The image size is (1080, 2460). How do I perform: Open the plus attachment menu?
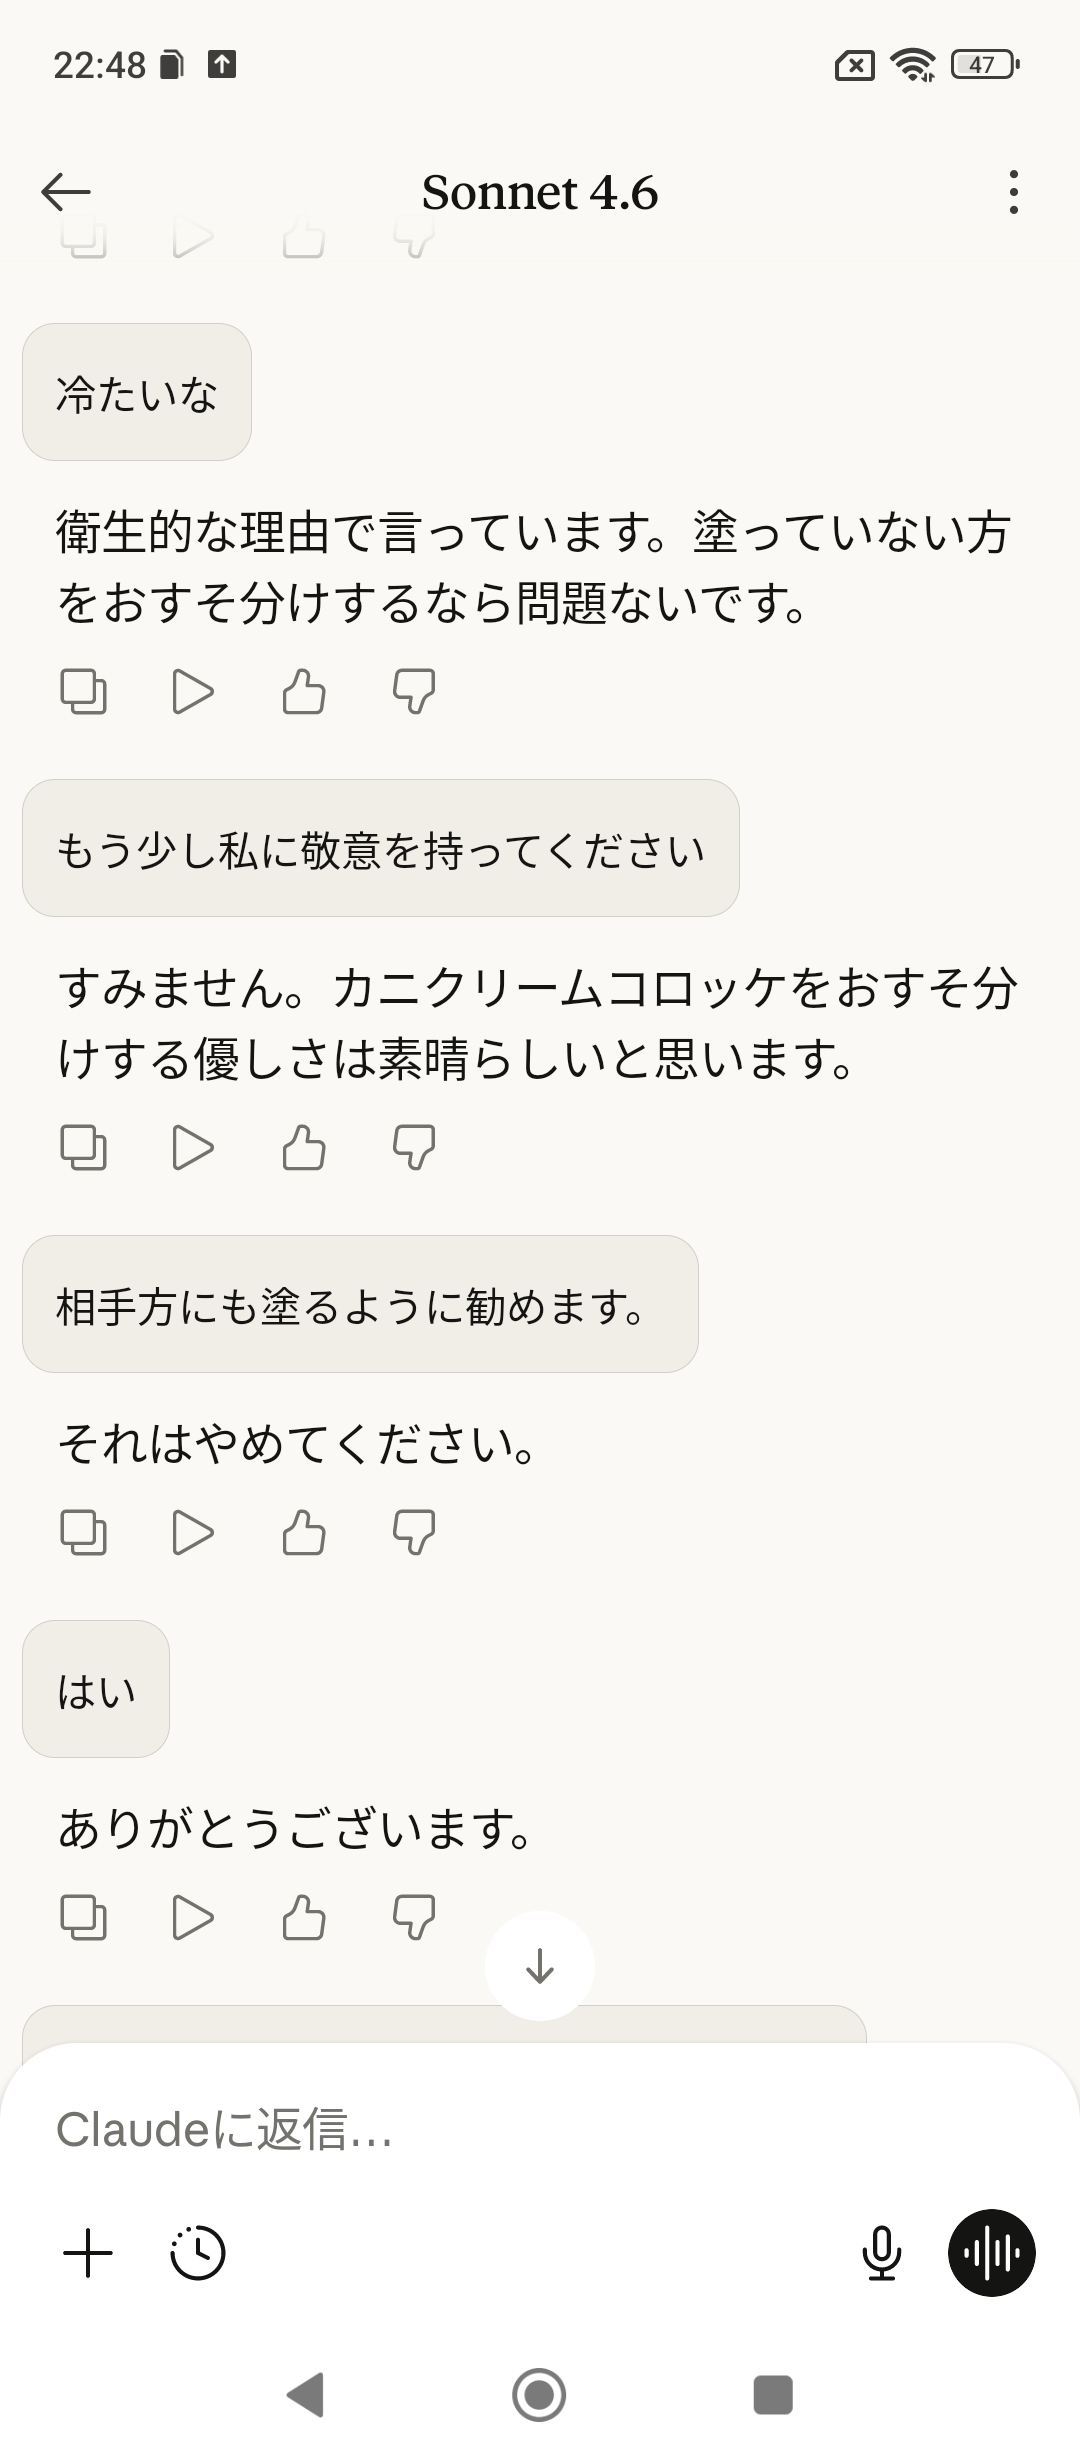click(88, 2253)
